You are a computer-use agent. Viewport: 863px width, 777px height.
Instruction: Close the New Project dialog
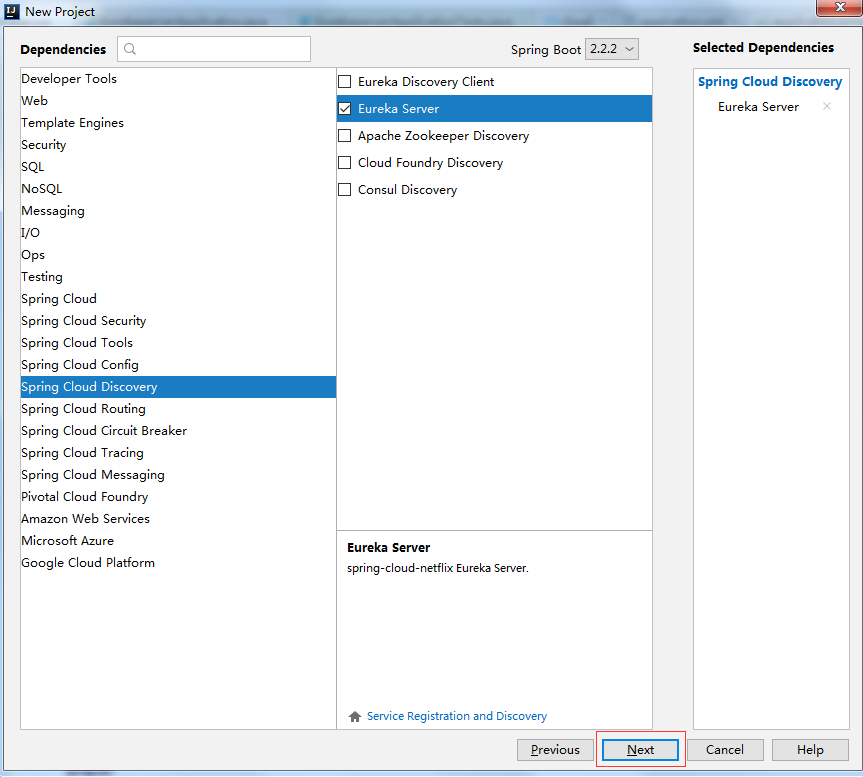tap(839, 8)
